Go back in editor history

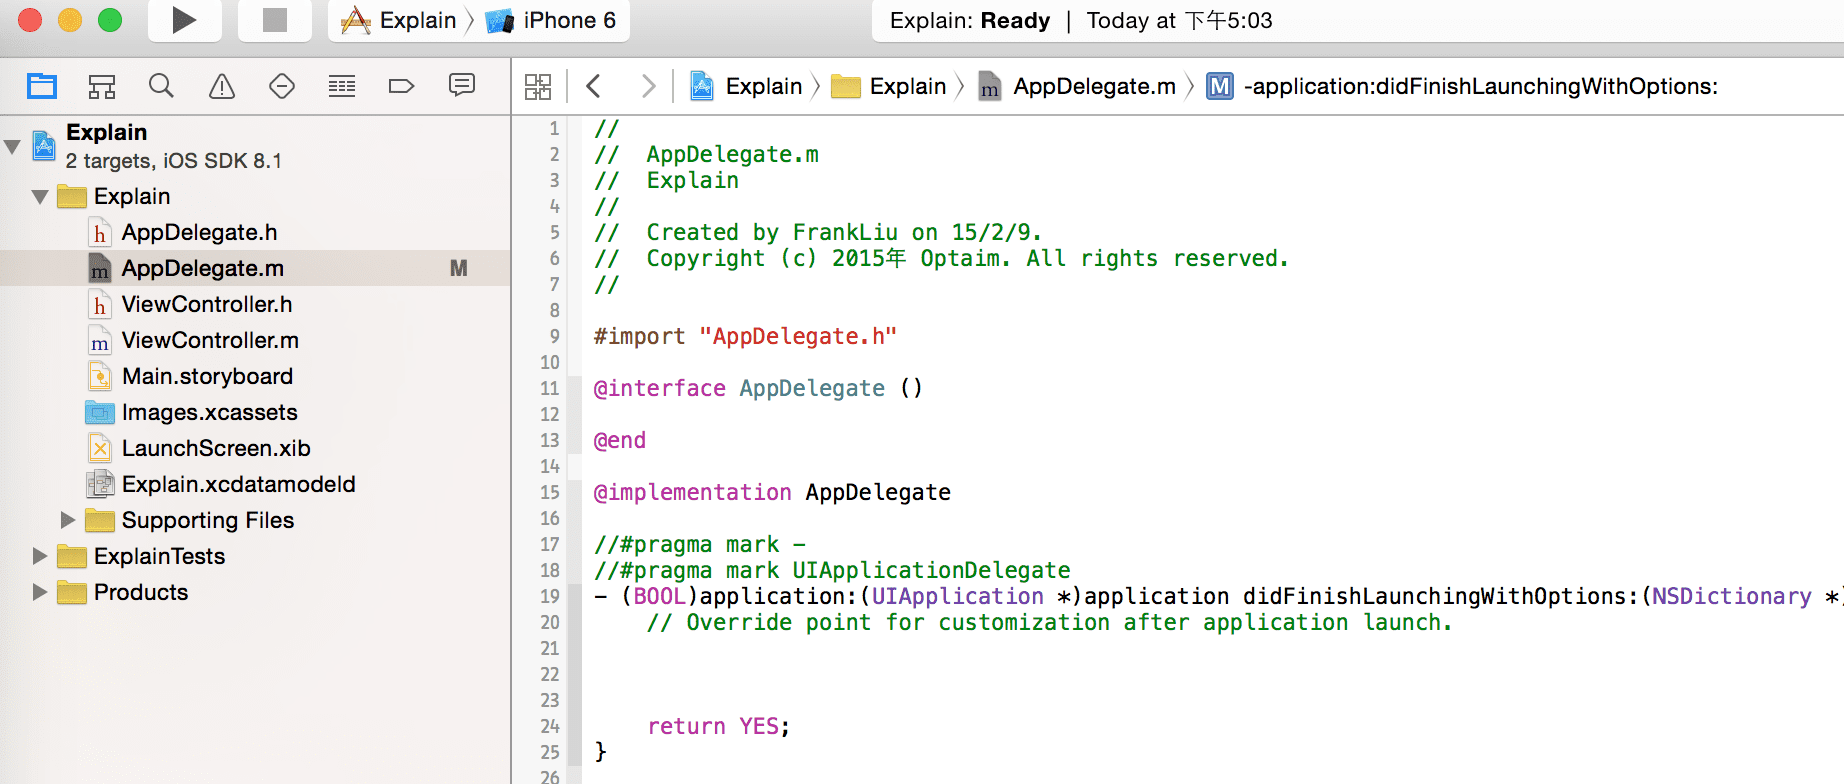coord(594,87)
